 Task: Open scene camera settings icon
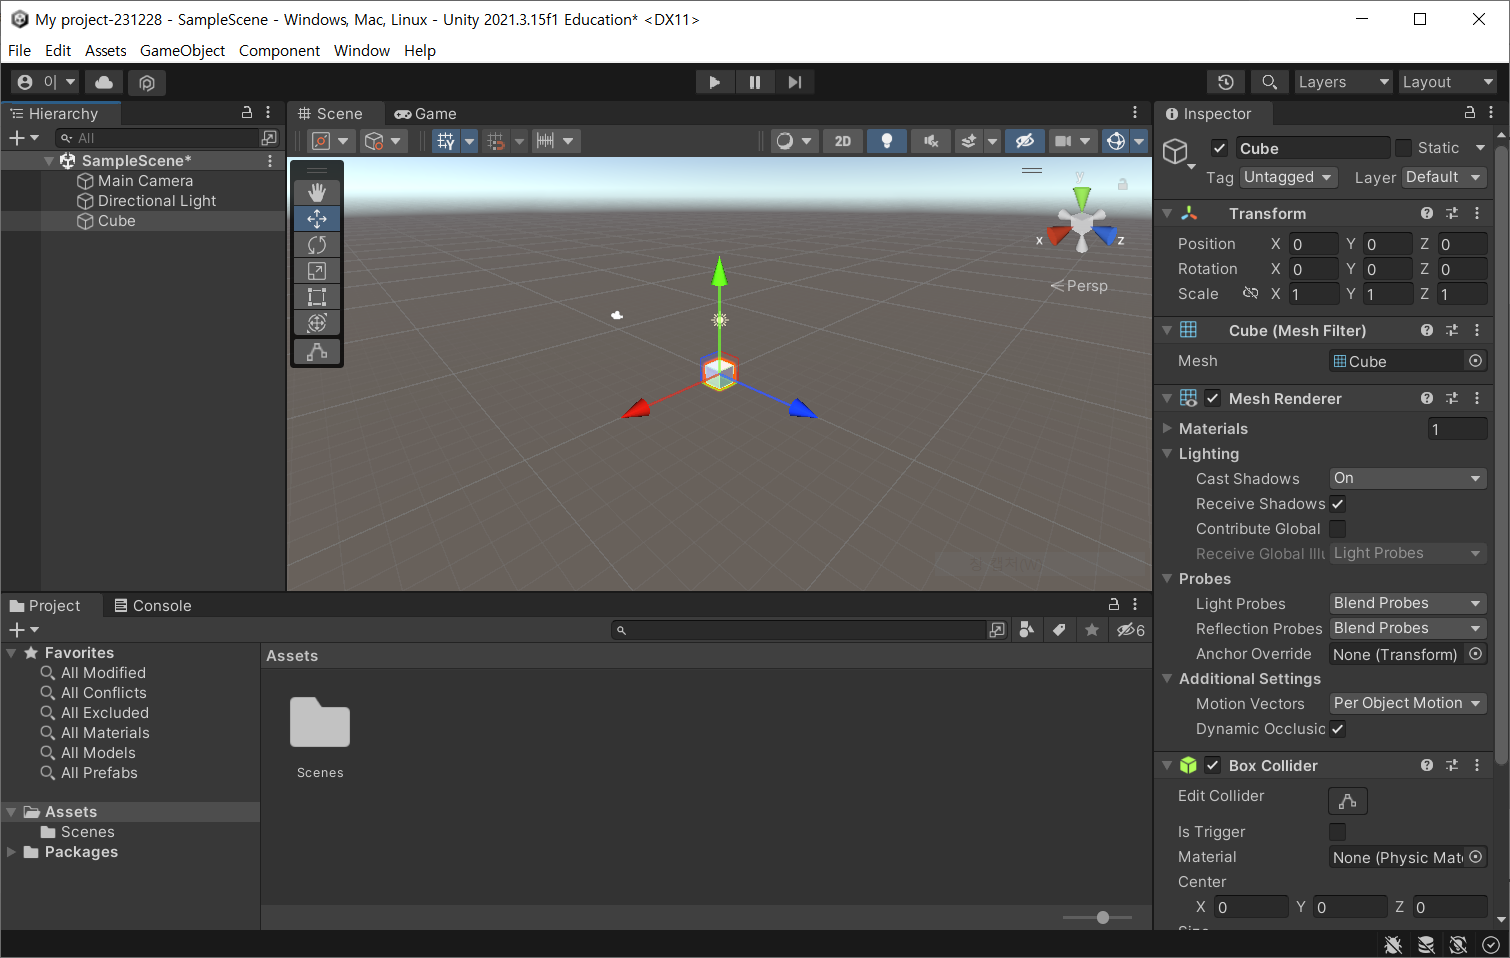pyautogui.click(x=1063, y=141)
